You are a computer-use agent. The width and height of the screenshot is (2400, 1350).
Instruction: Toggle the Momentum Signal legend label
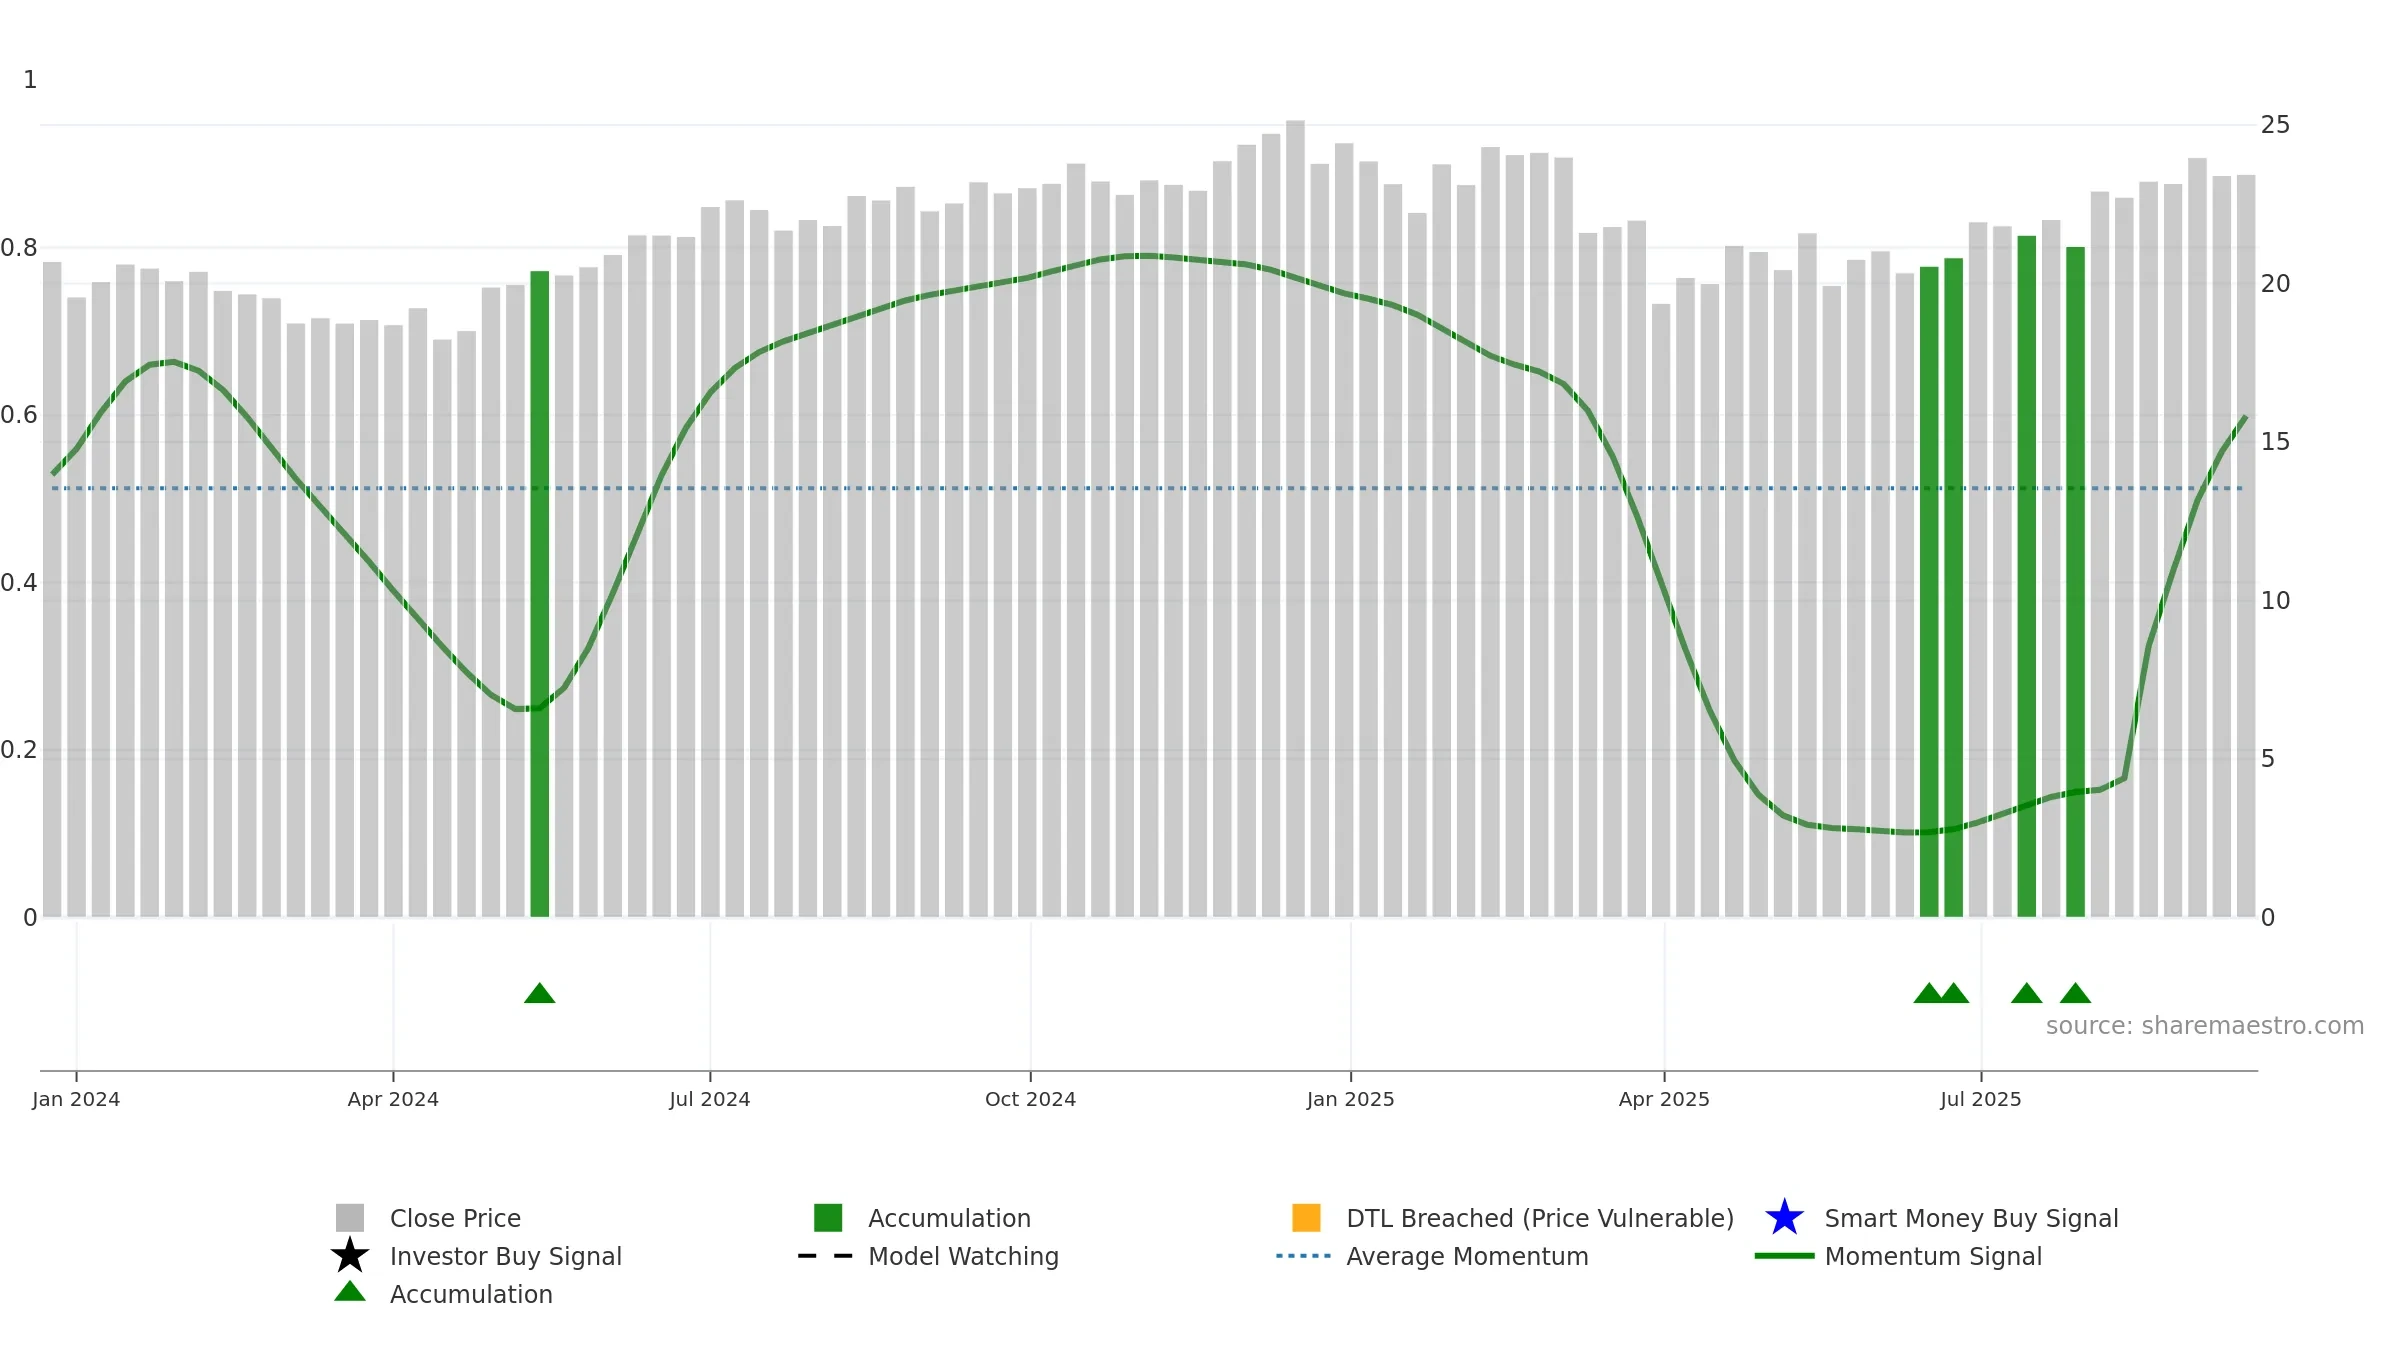(x=1933, y=1256)
